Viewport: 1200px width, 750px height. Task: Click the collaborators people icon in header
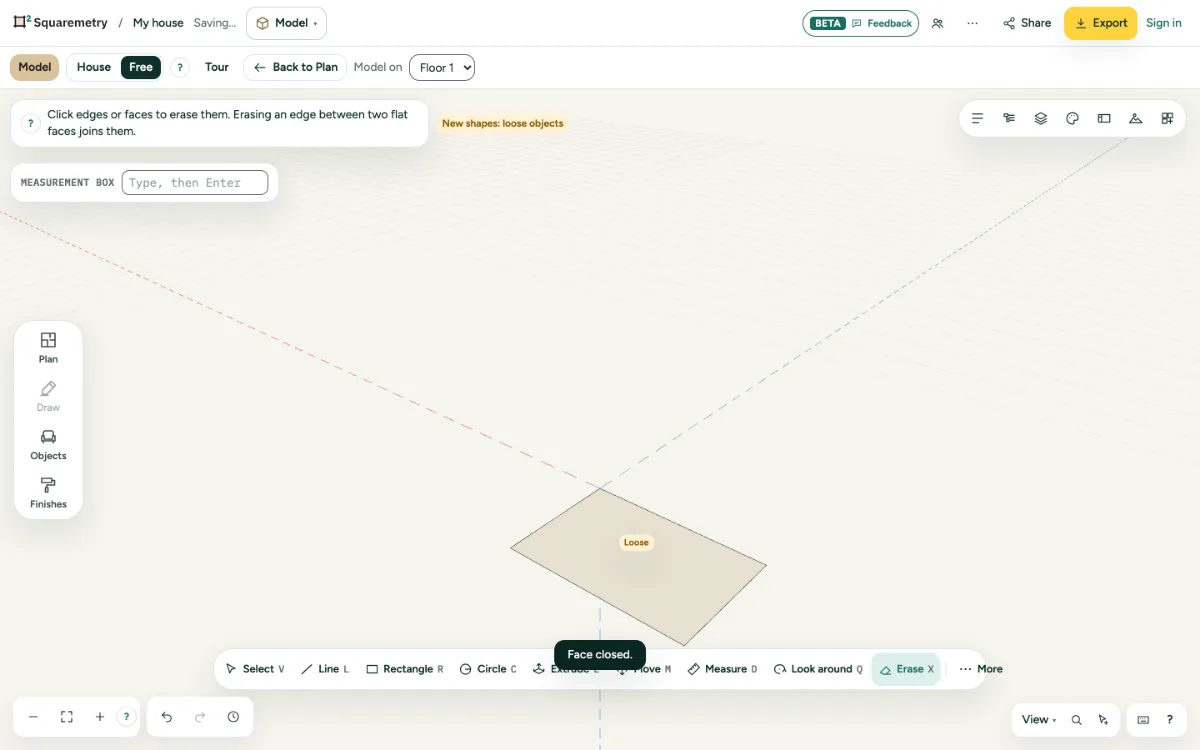tap(937, 23)
